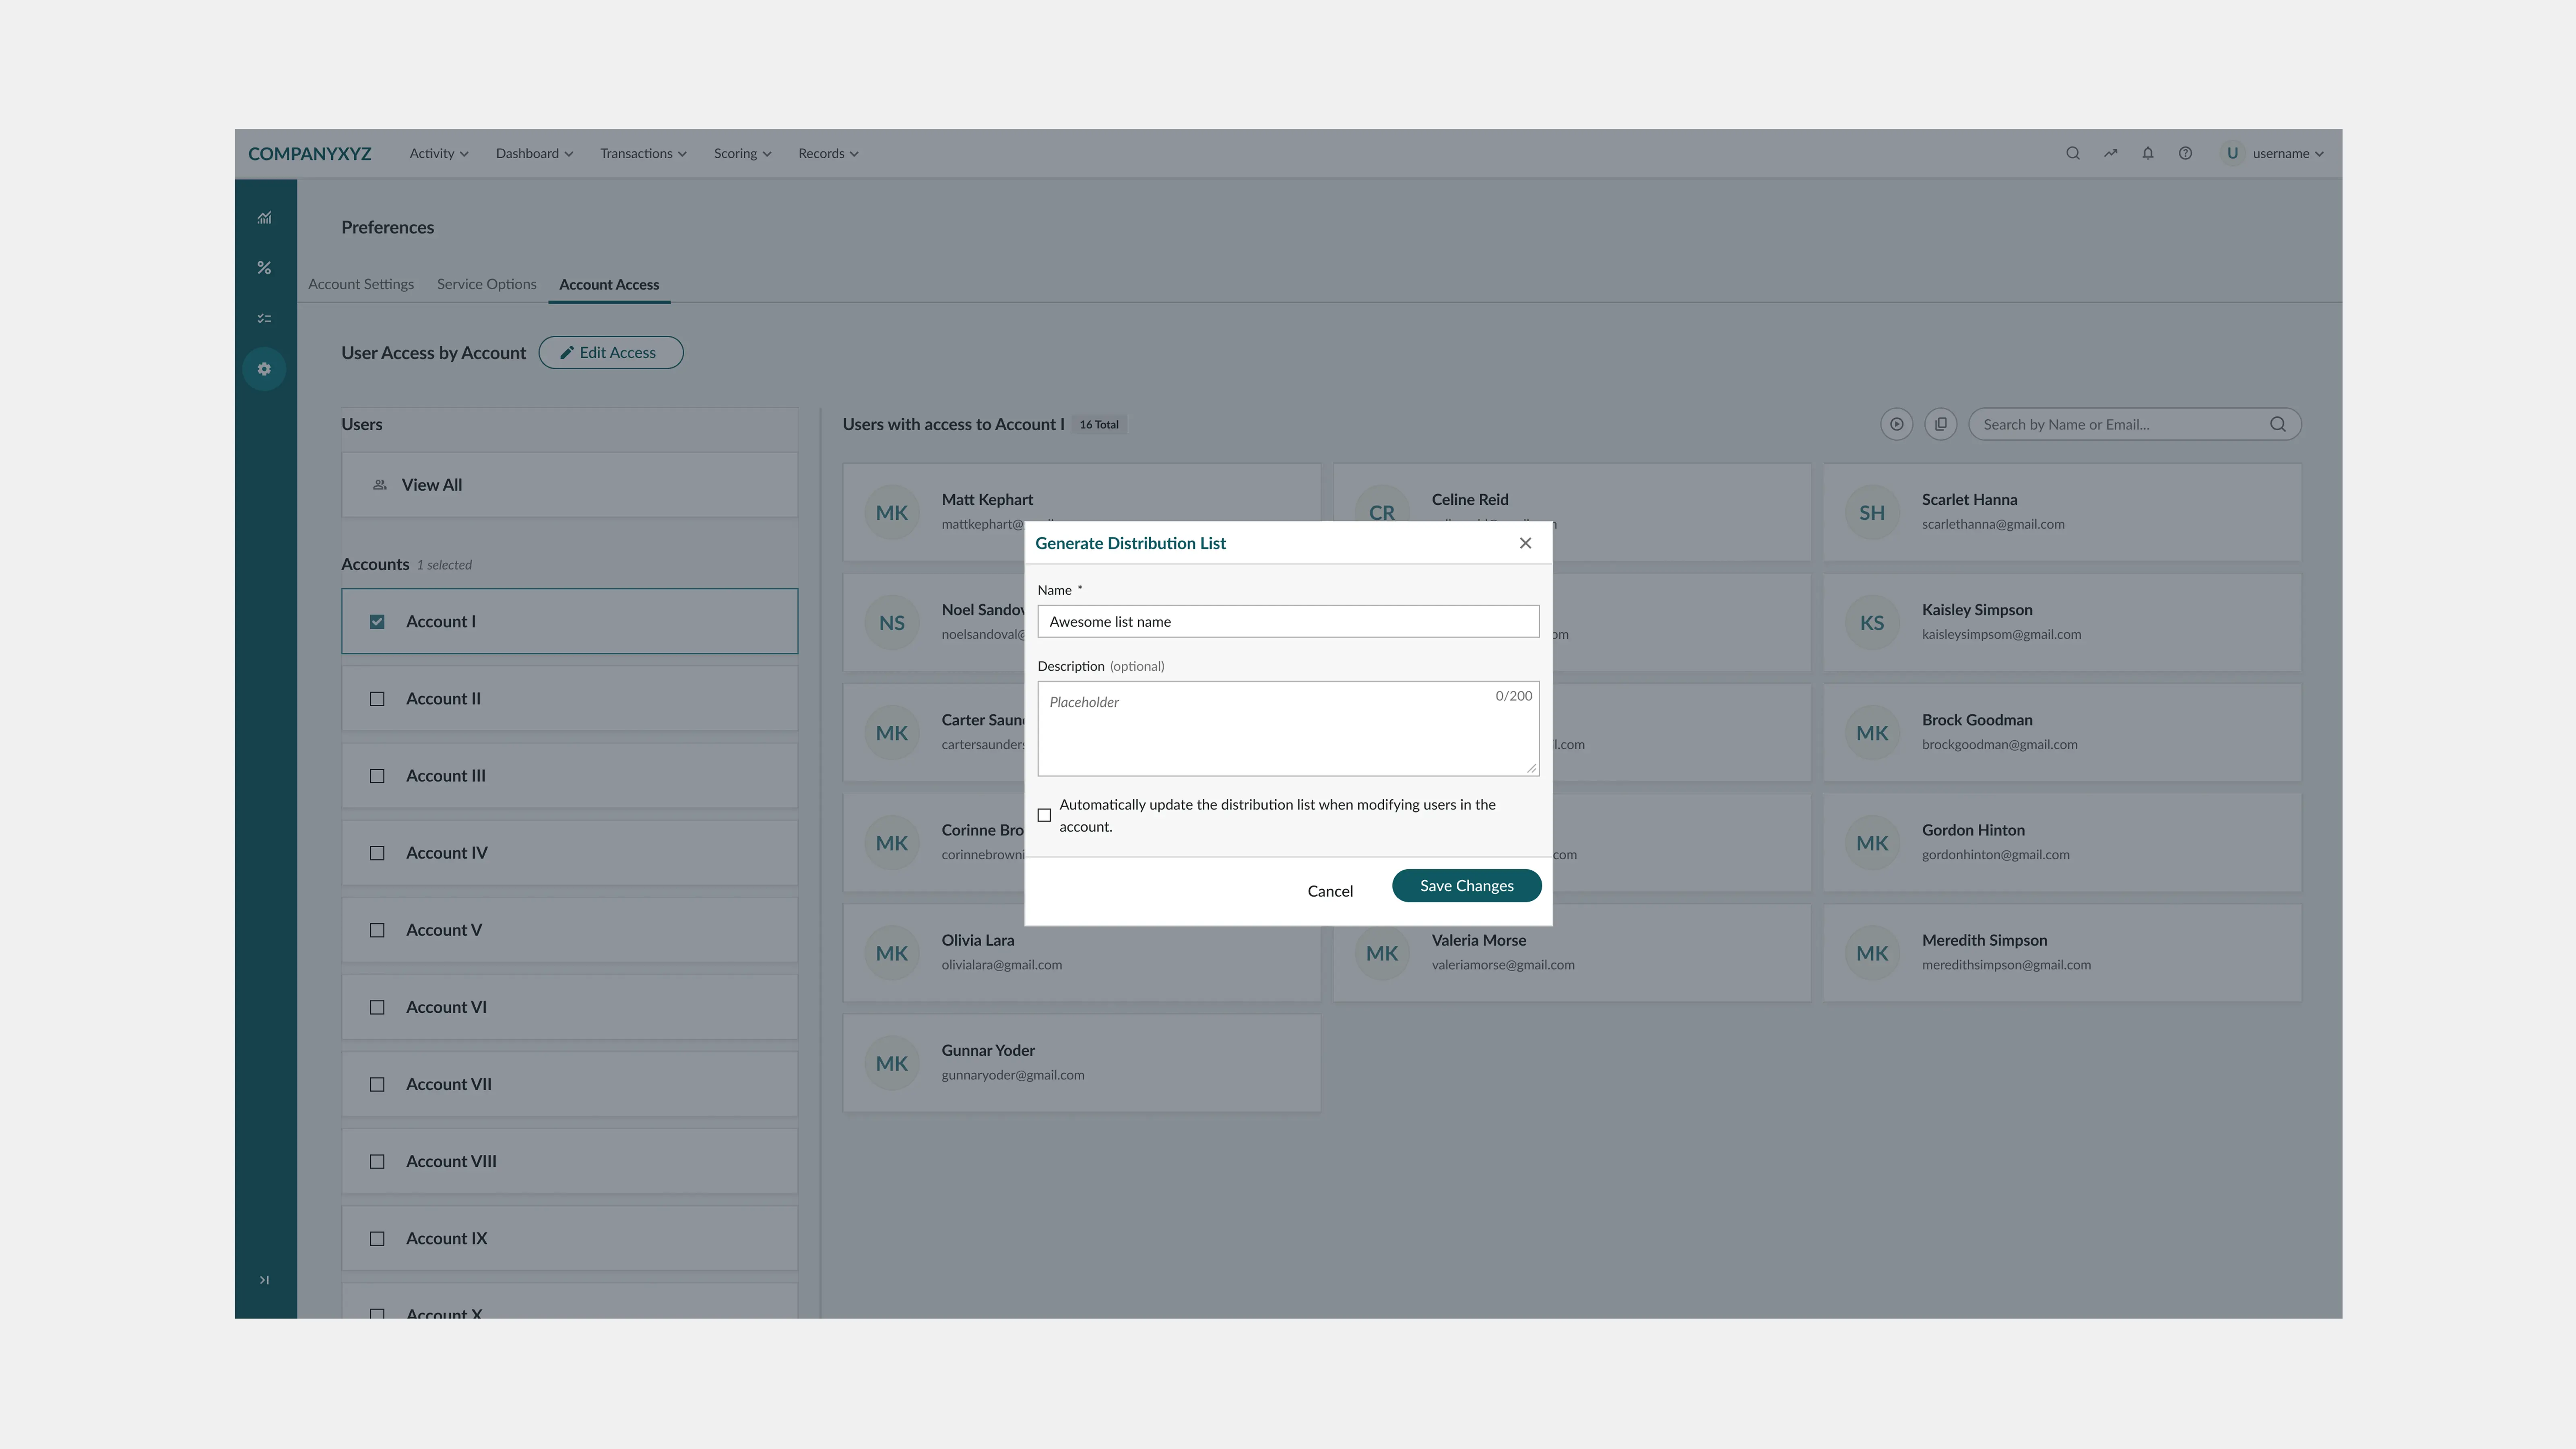2576x1449 pixels.
Task: Open the username account dropdown
Action: pyautogui.click(x=2287, y=153)
